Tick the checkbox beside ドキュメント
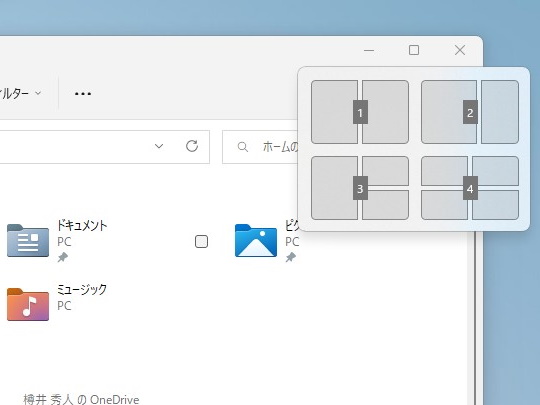The image size is (540, 405). pos(201,241)
